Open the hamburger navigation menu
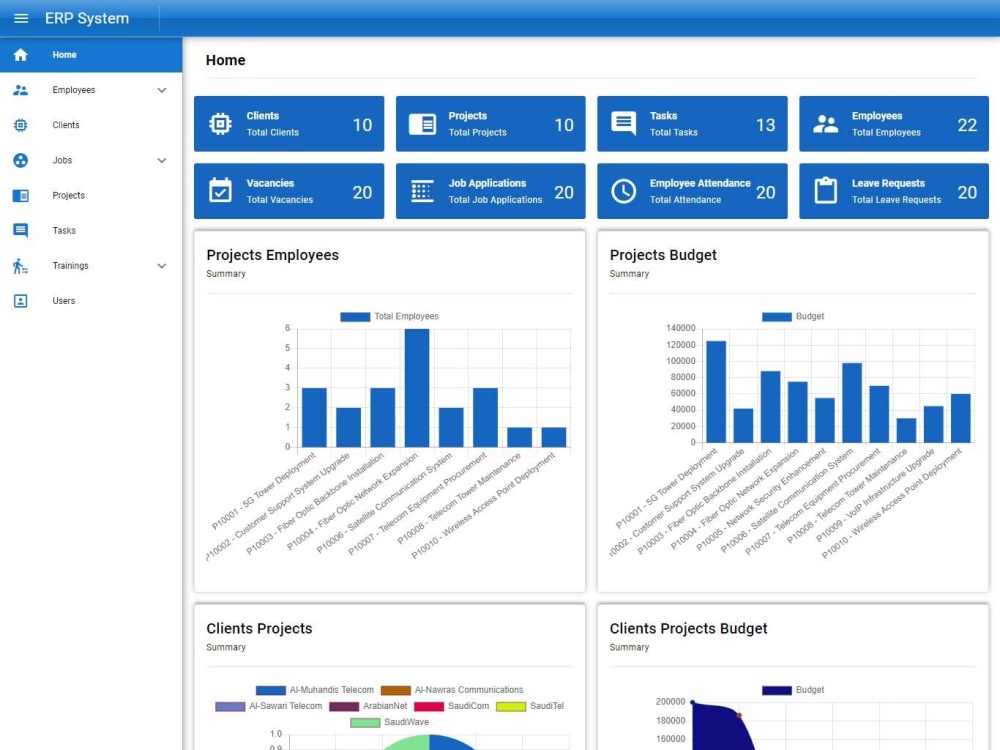Viewport: 1000px width, 750px height. [x=21, y=18]
